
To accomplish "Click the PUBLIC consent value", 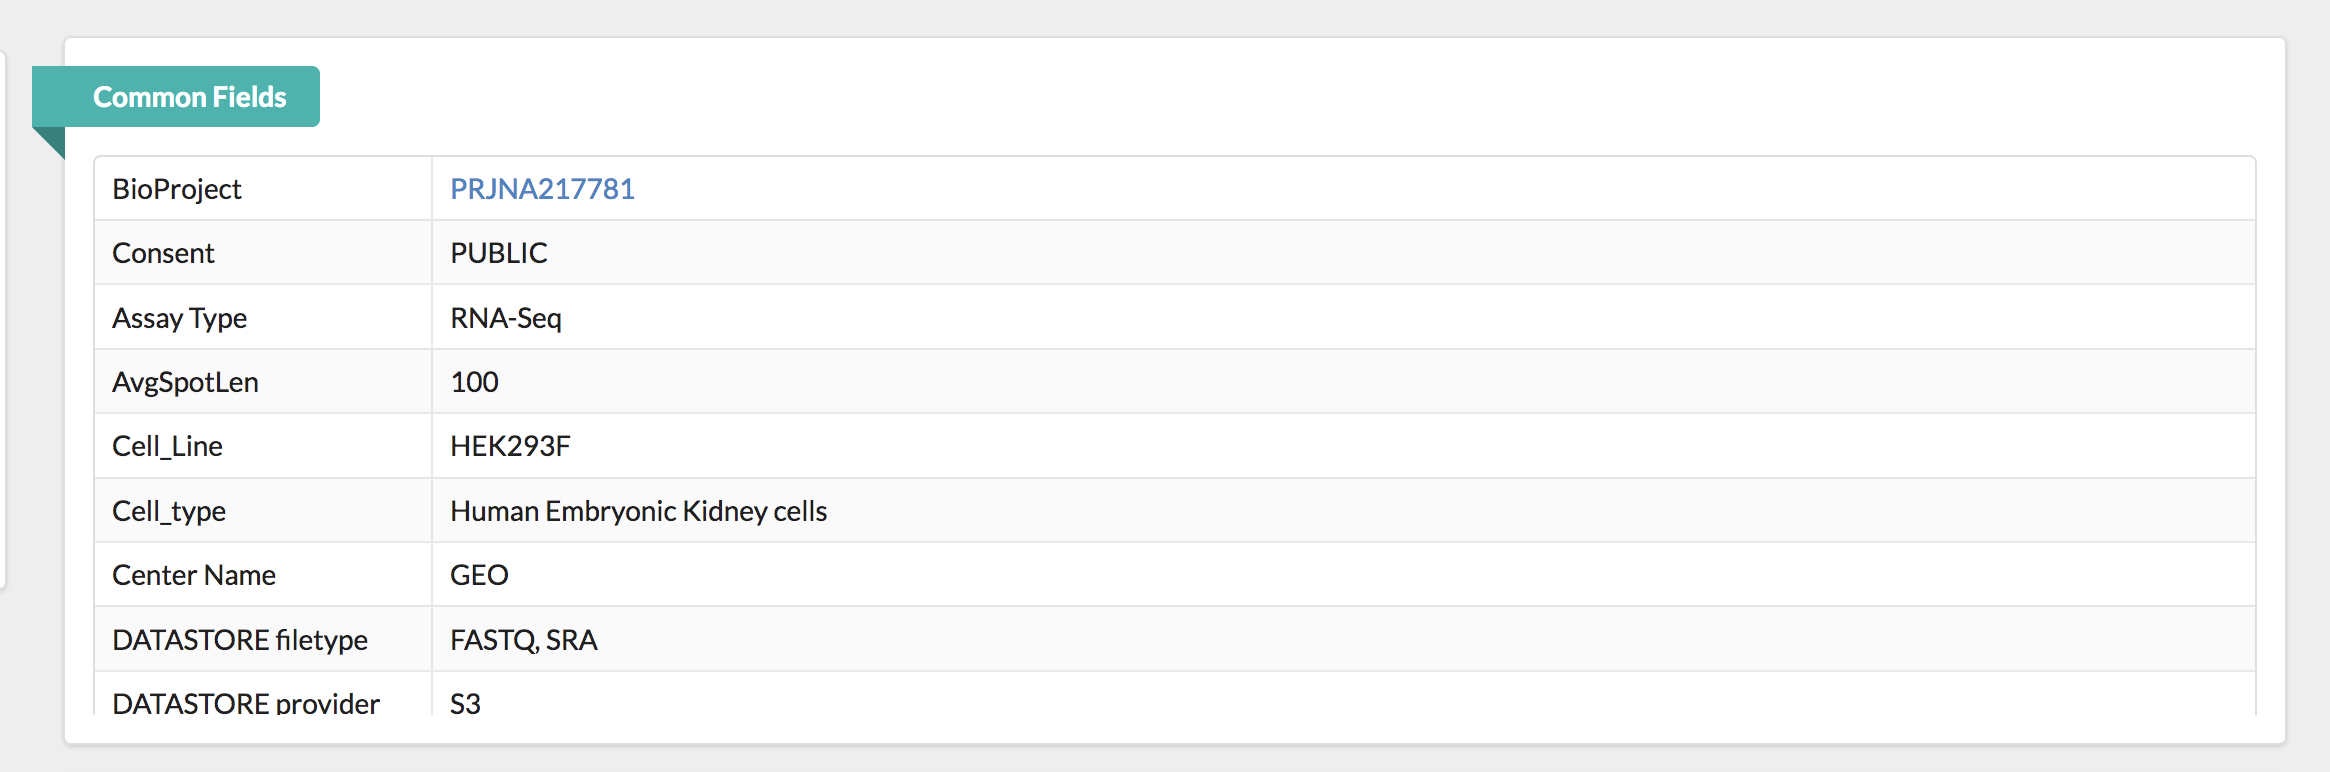I will (498, 253).
